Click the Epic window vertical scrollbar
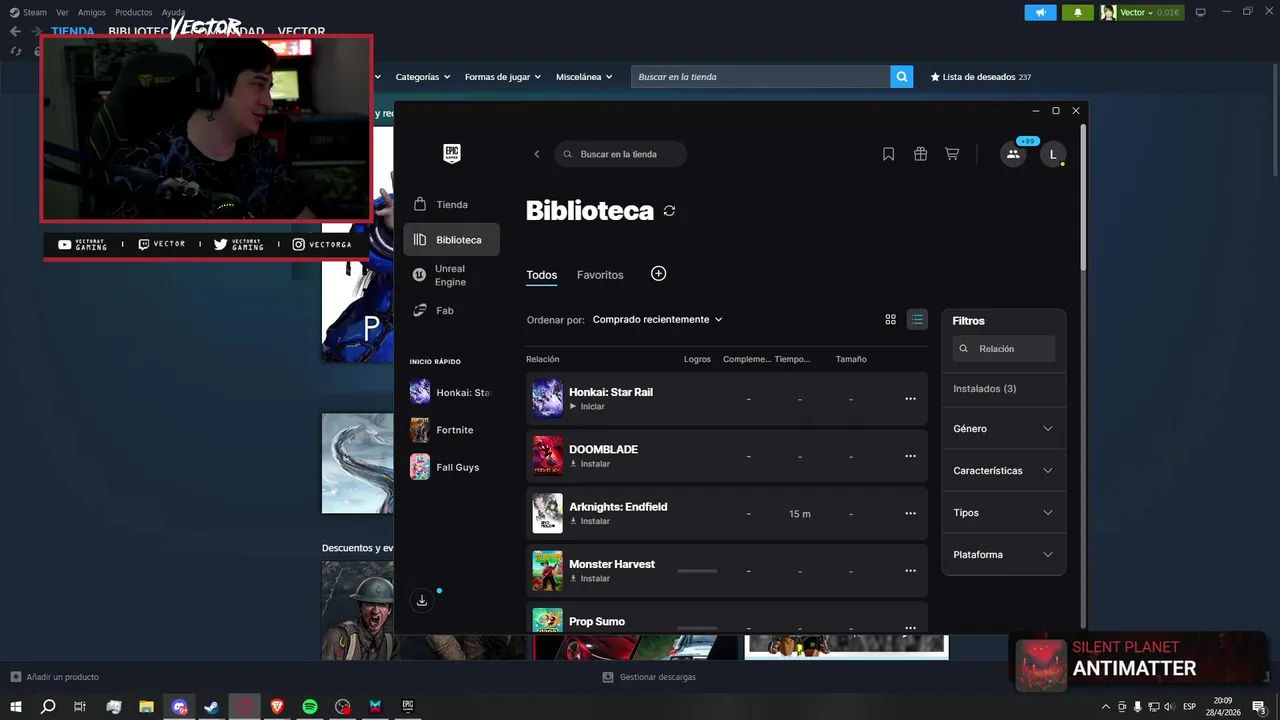The height and width of the screenshot is (720, 1280). pos(1083,195)
